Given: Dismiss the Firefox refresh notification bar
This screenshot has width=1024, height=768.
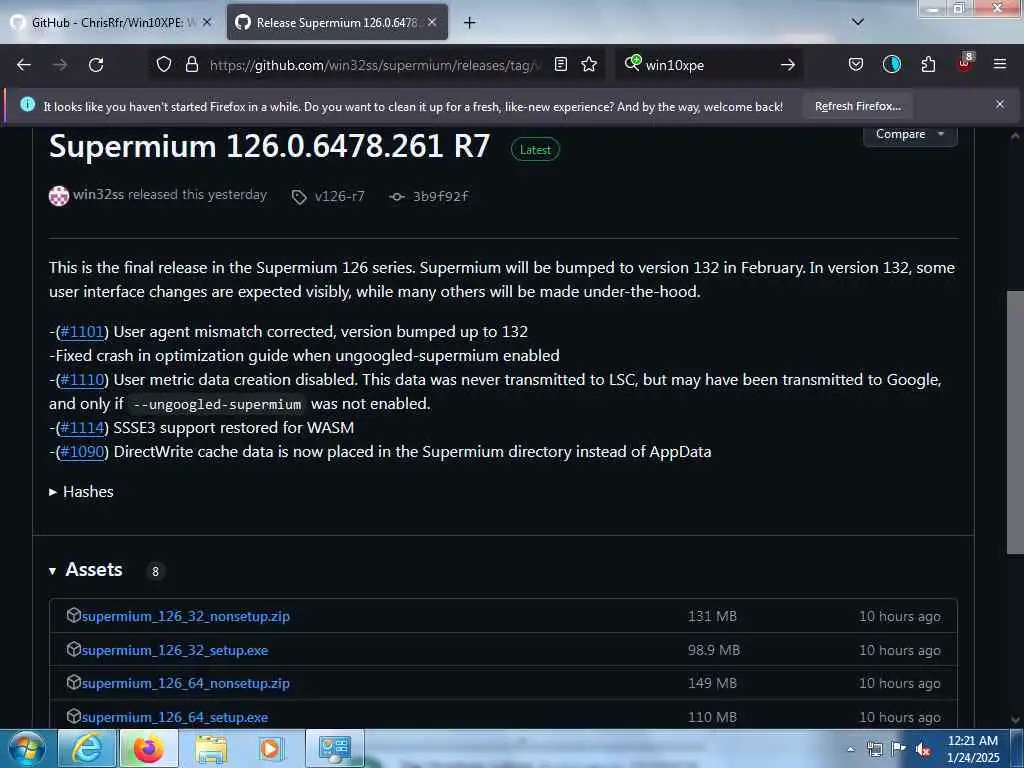Looking at the screenshot, I should (x=999, y=104).
